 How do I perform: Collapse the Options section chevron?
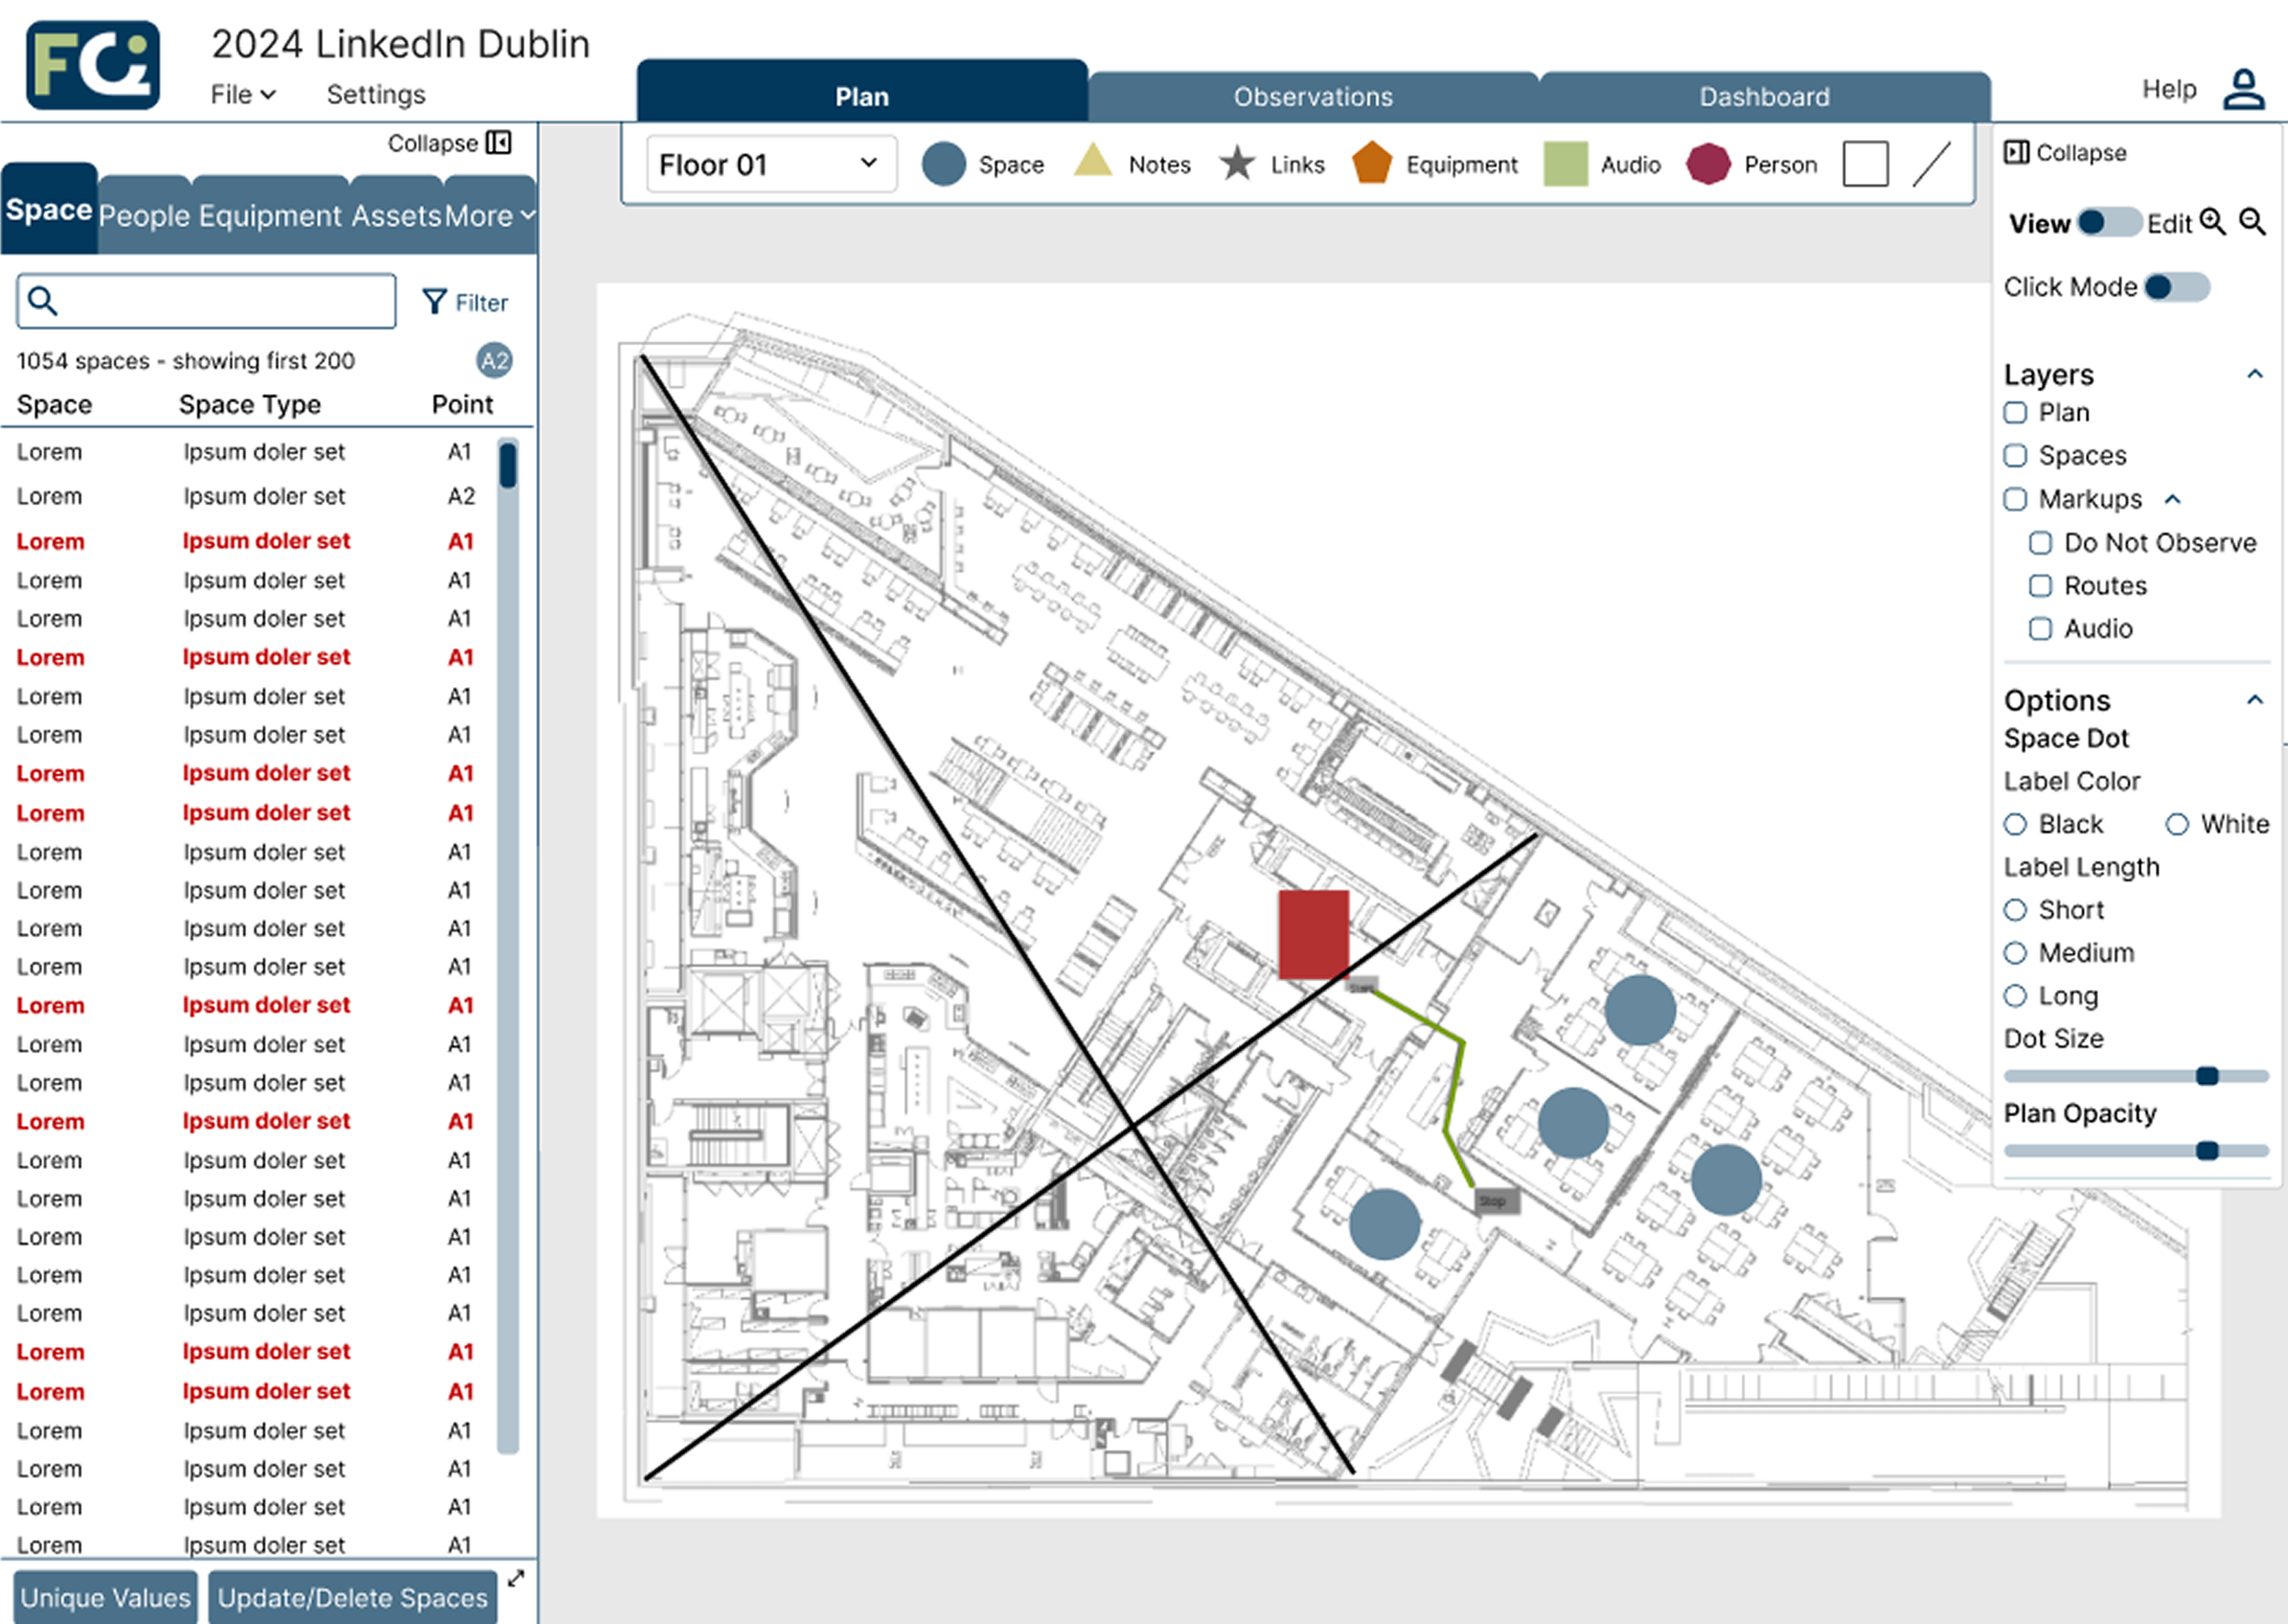[x=2254, y=700]
